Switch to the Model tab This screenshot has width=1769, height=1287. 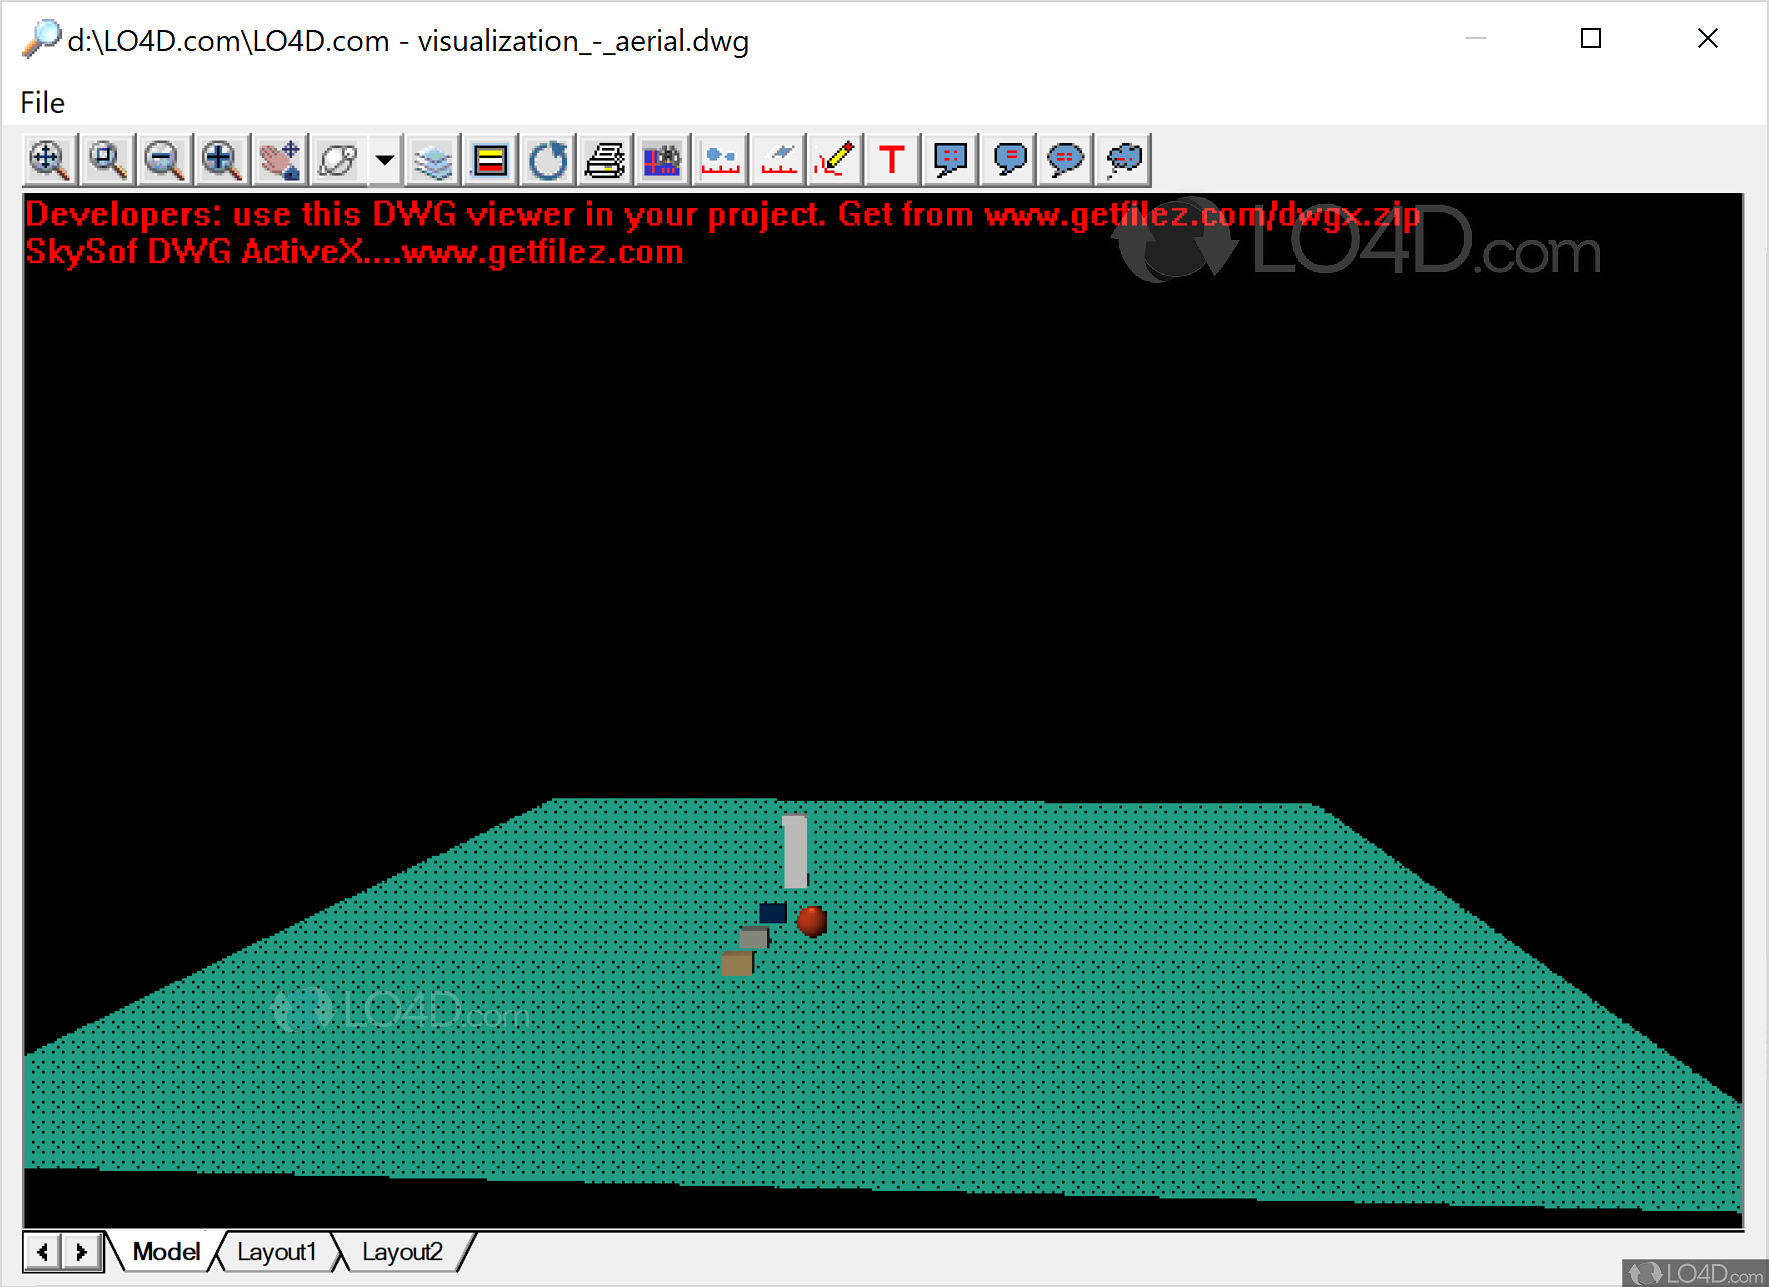point(166,1252)
